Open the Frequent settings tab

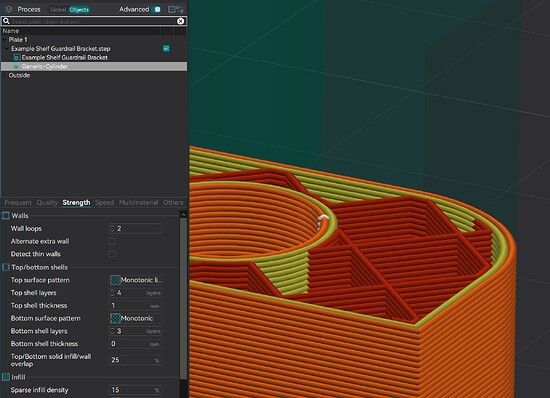(x=18, y=203)
